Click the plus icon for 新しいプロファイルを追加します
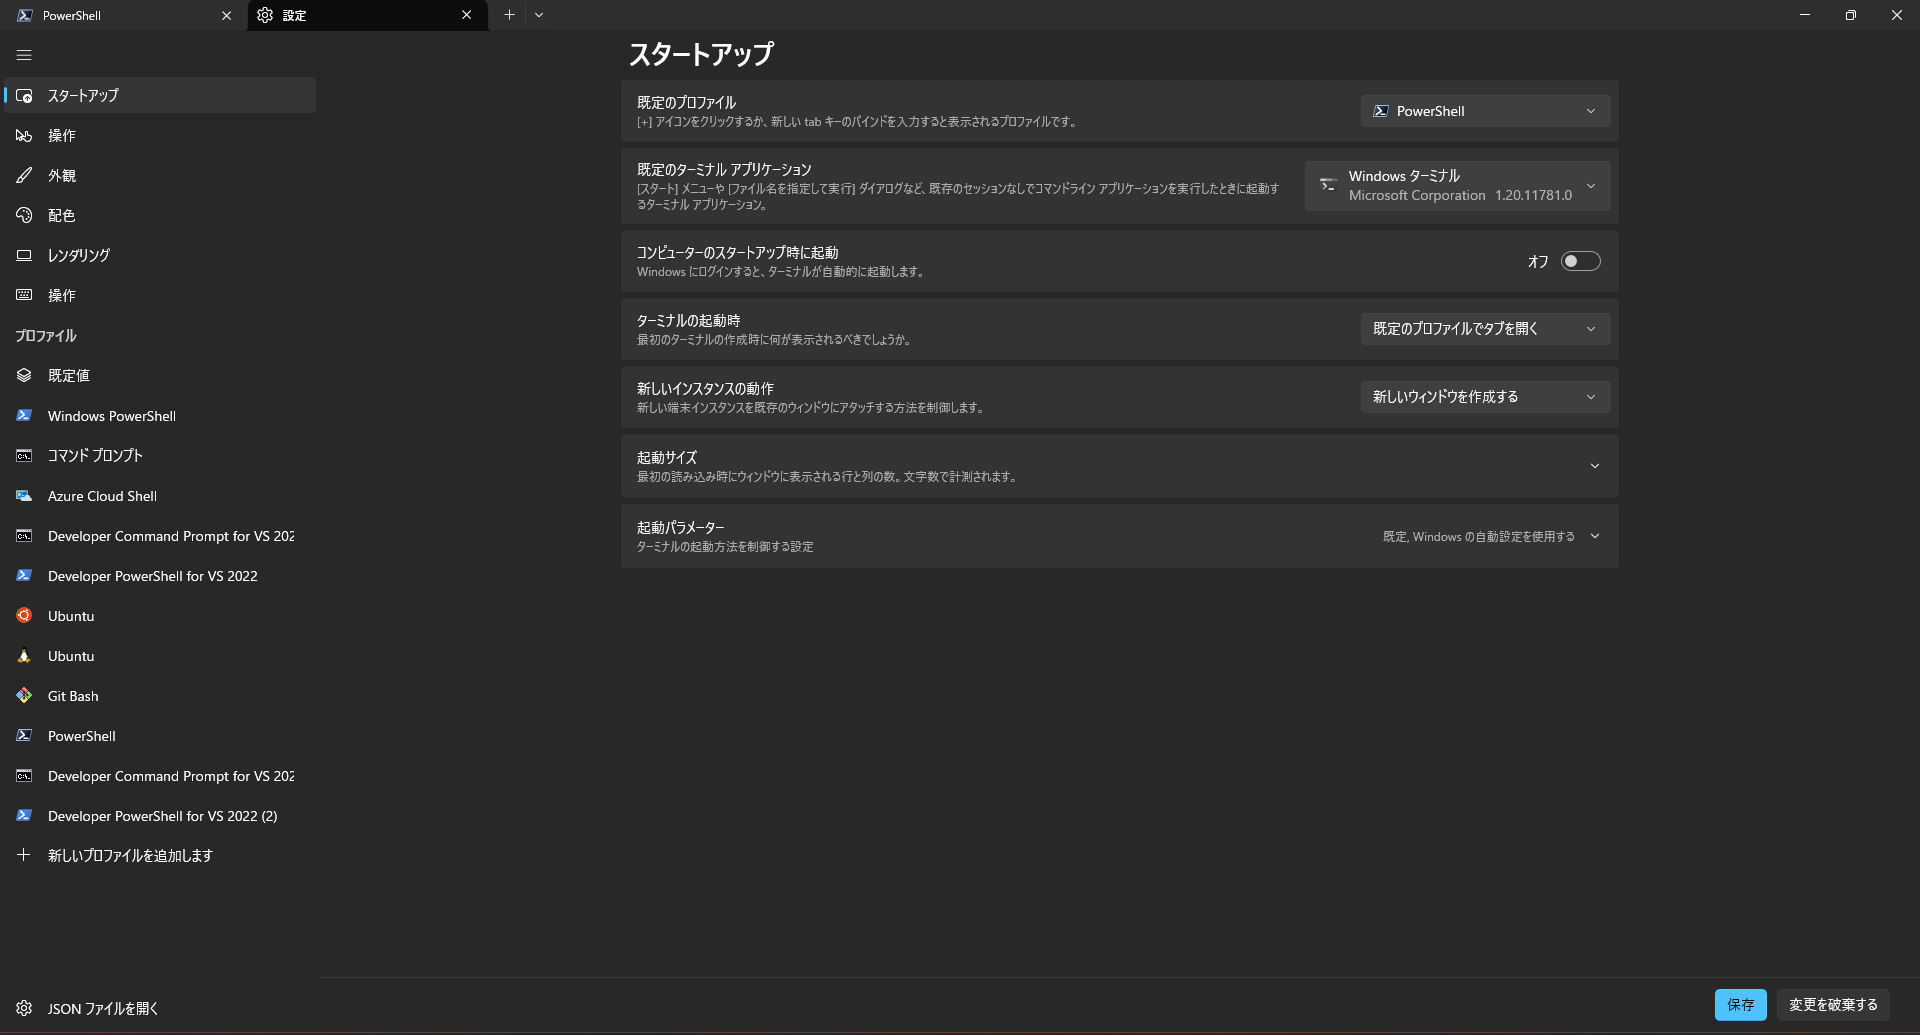The image size is (1920, 1035). coord(24,855)
